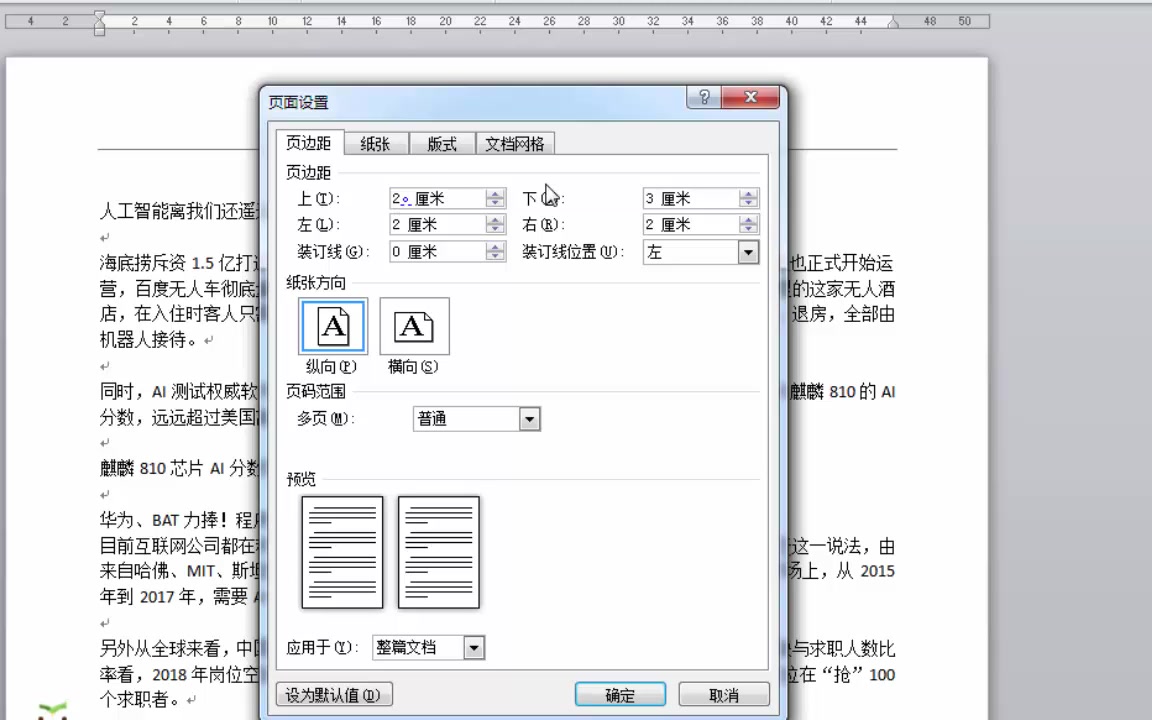The height and width of the screenshot is (720, 1152).
Task: Open the 多页 dropdown showing 普通
Action: point(529,418)
